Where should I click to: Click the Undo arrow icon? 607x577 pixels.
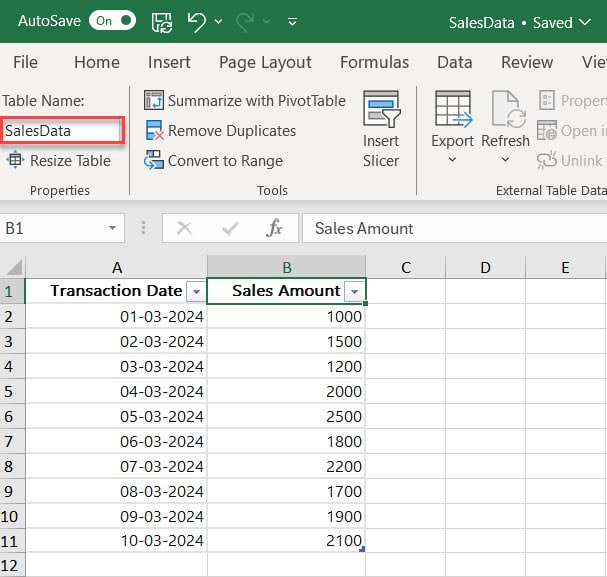tap(197, 22)
